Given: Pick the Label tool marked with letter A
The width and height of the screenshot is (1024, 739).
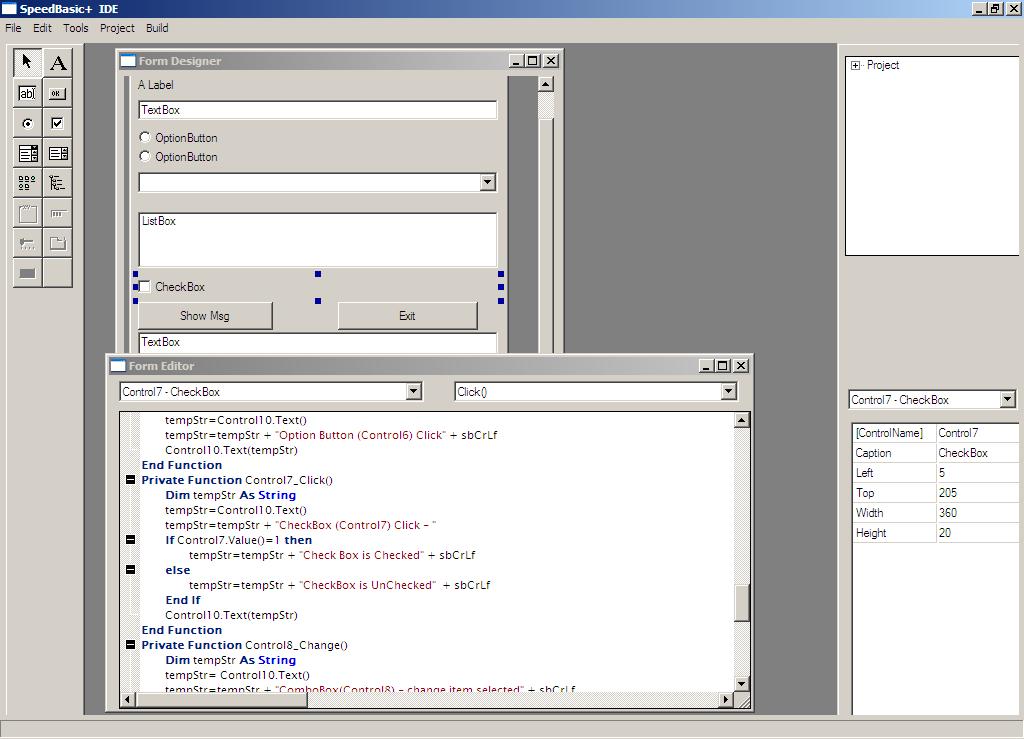Looking at the screenshot, I should pos(57,63).
